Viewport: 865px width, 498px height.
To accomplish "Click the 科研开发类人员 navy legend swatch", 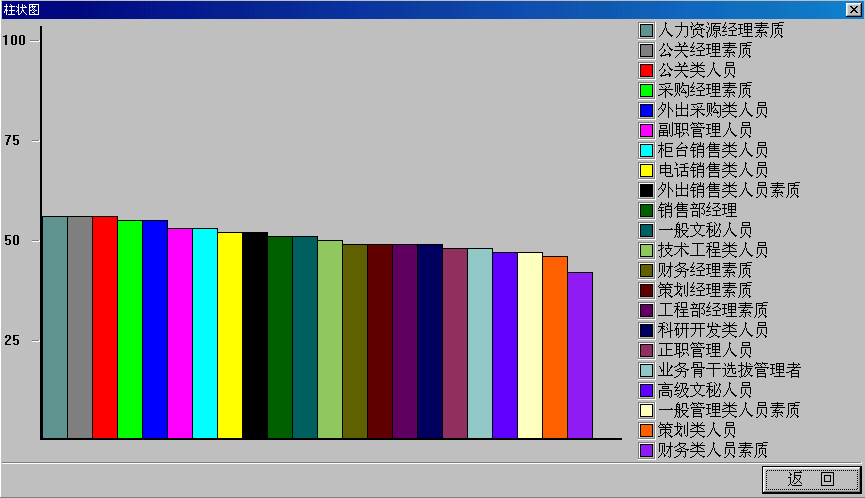I will pyautogui.click(x=646, y=330).
